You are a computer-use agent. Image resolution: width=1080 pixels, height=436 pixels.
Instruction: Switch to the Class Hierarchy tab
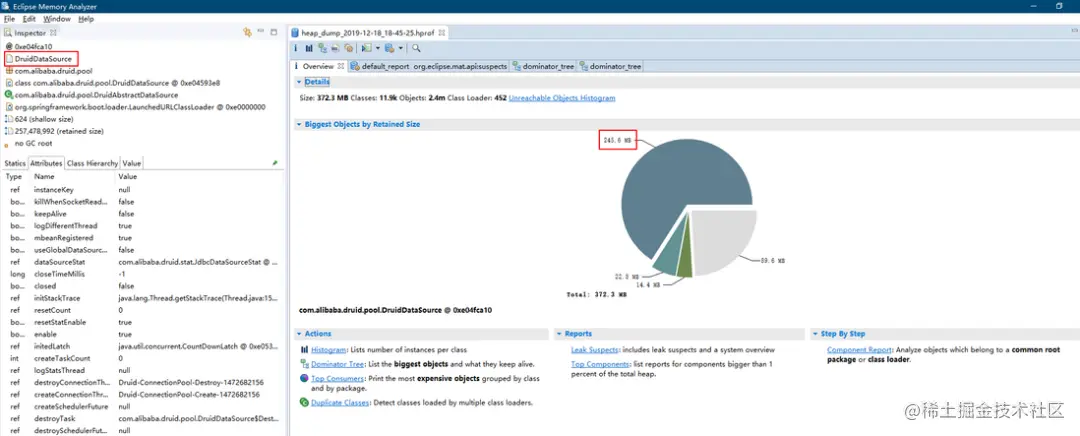92,163
